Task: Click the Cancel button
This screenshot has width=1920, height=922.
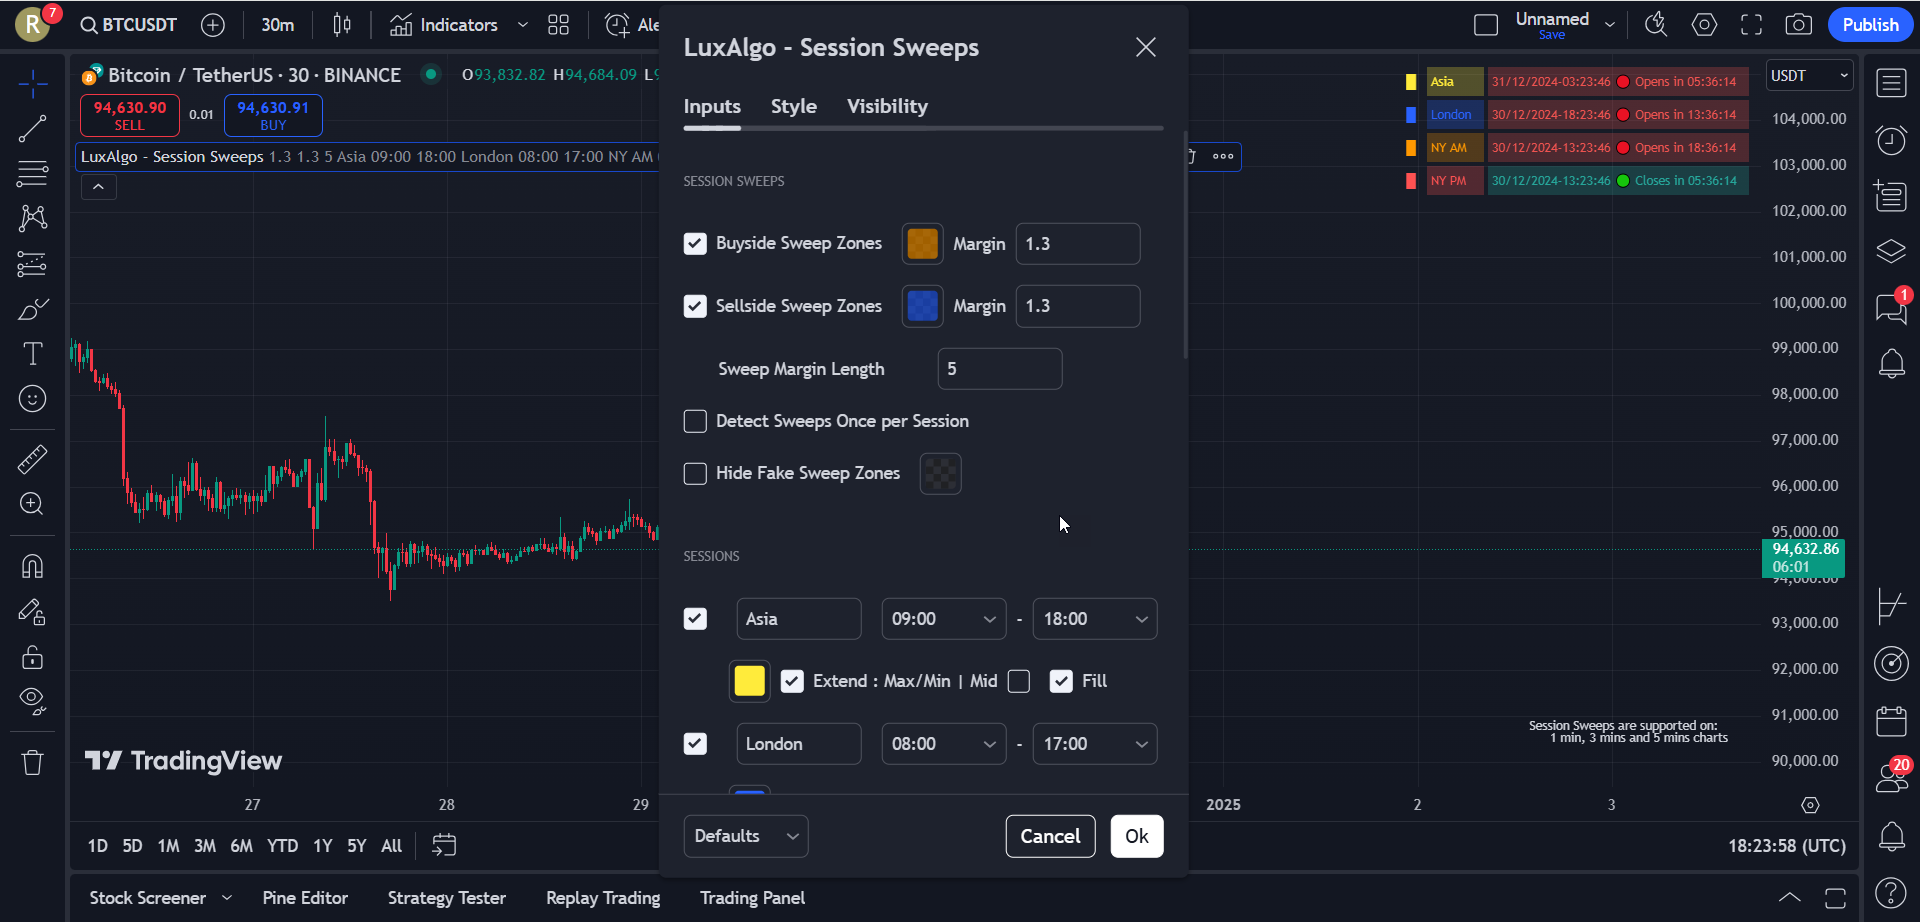Action: (x=1050, y=836)
